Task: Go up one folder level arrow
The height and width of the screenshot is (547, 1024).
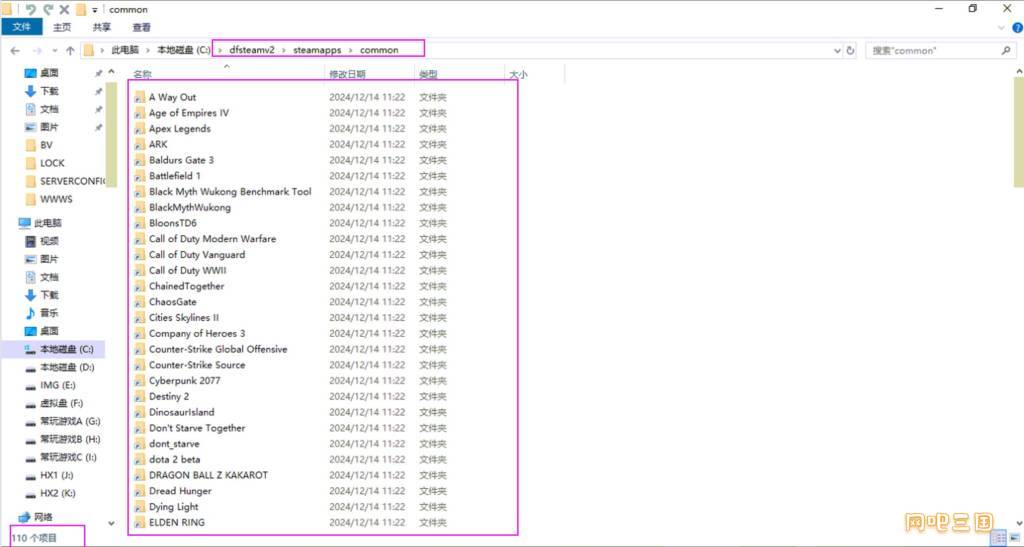Action: point(70,50)
